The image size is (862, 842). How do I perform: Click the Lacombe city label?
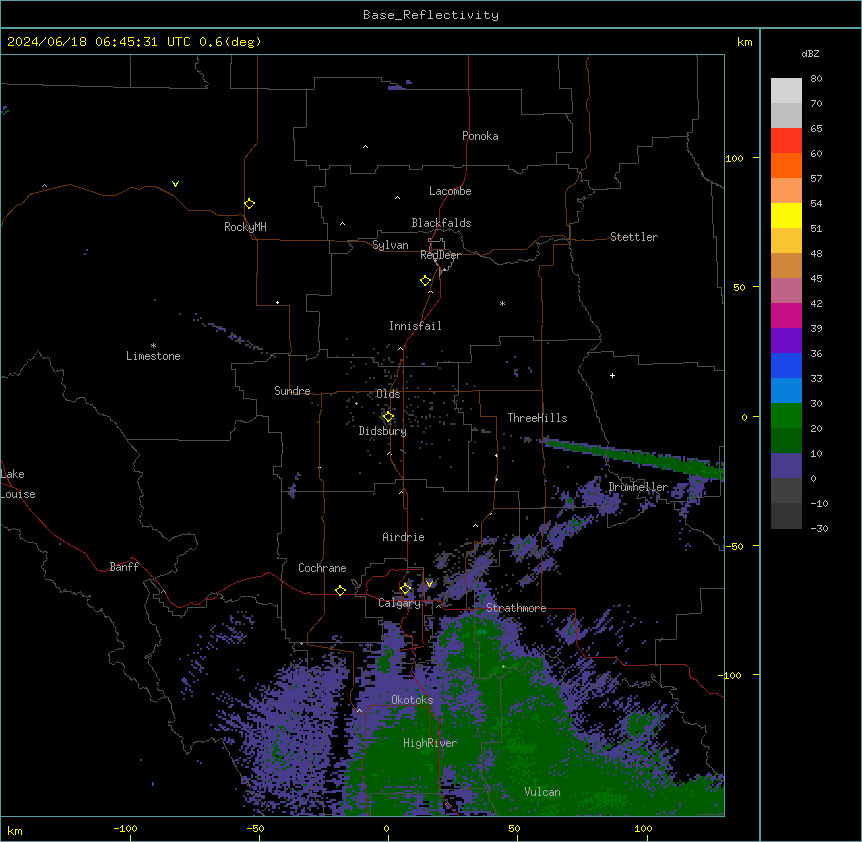tap(450, 191)
